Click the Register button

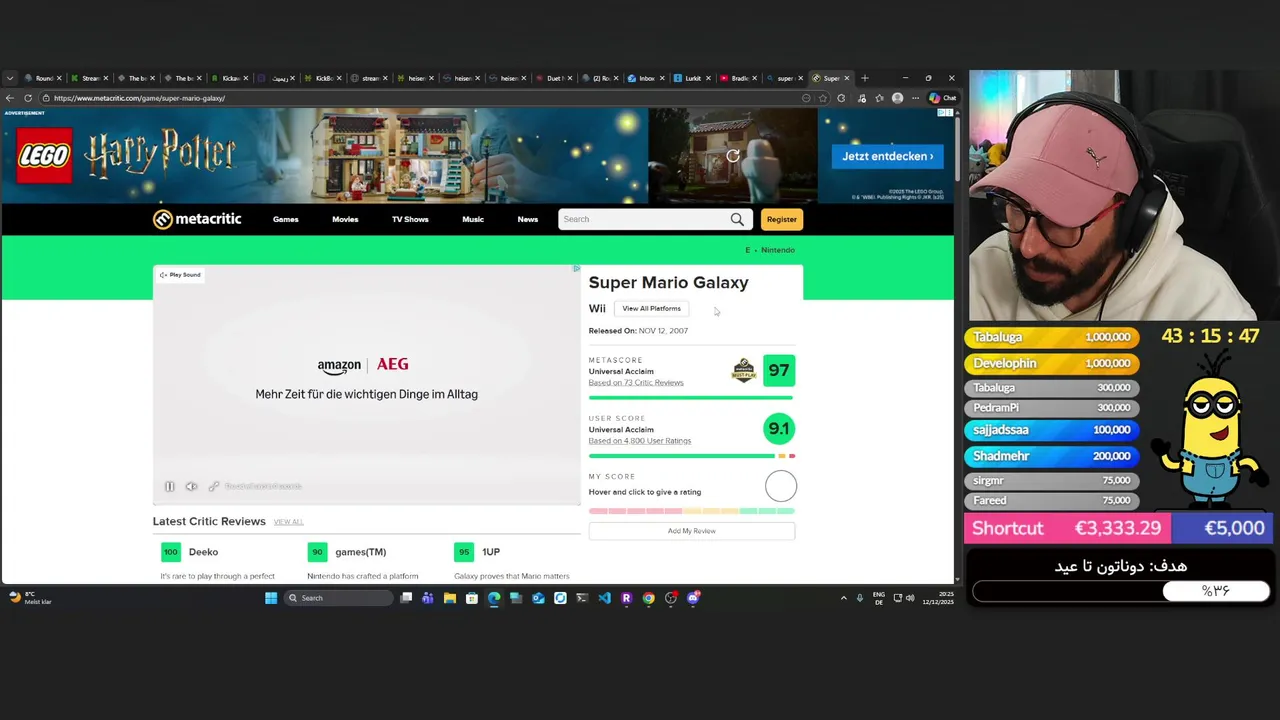coord(782,219)
